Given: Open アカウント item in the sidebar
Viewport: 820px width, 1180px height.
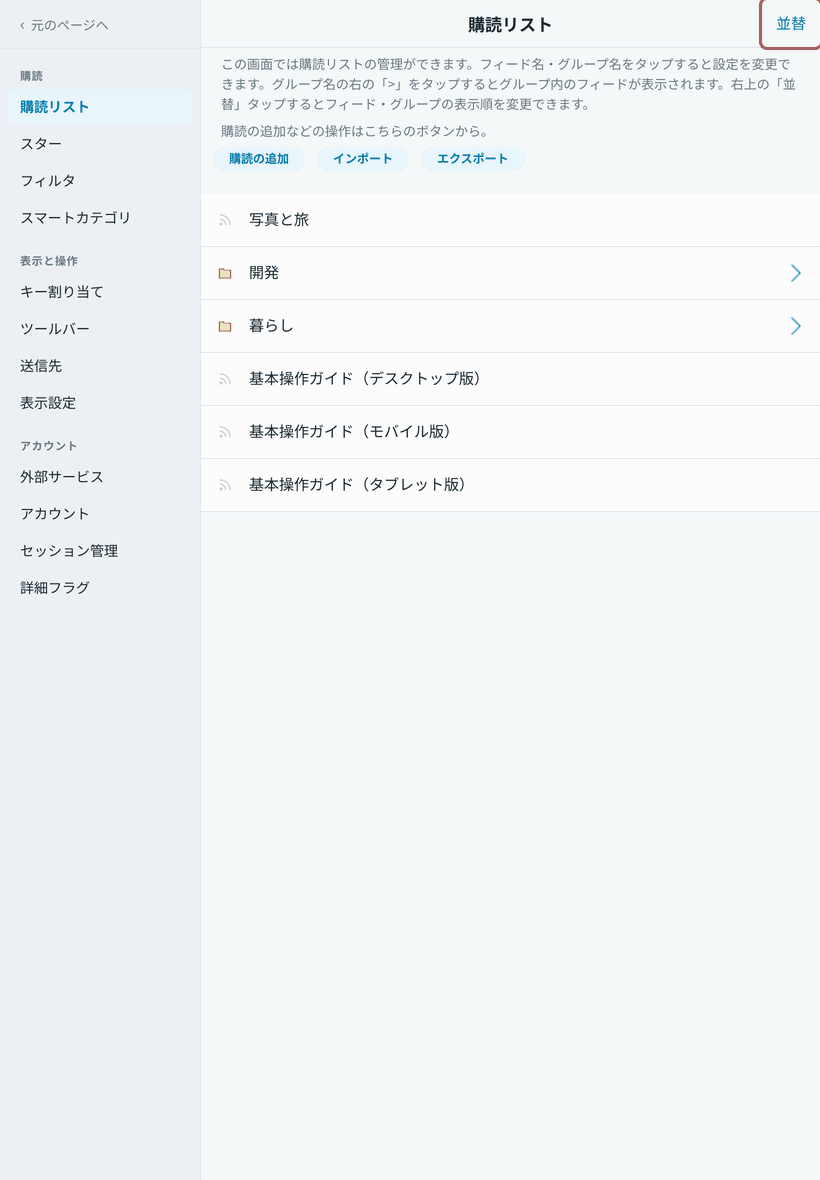Looking at the screenshot, I should (100, 514).
